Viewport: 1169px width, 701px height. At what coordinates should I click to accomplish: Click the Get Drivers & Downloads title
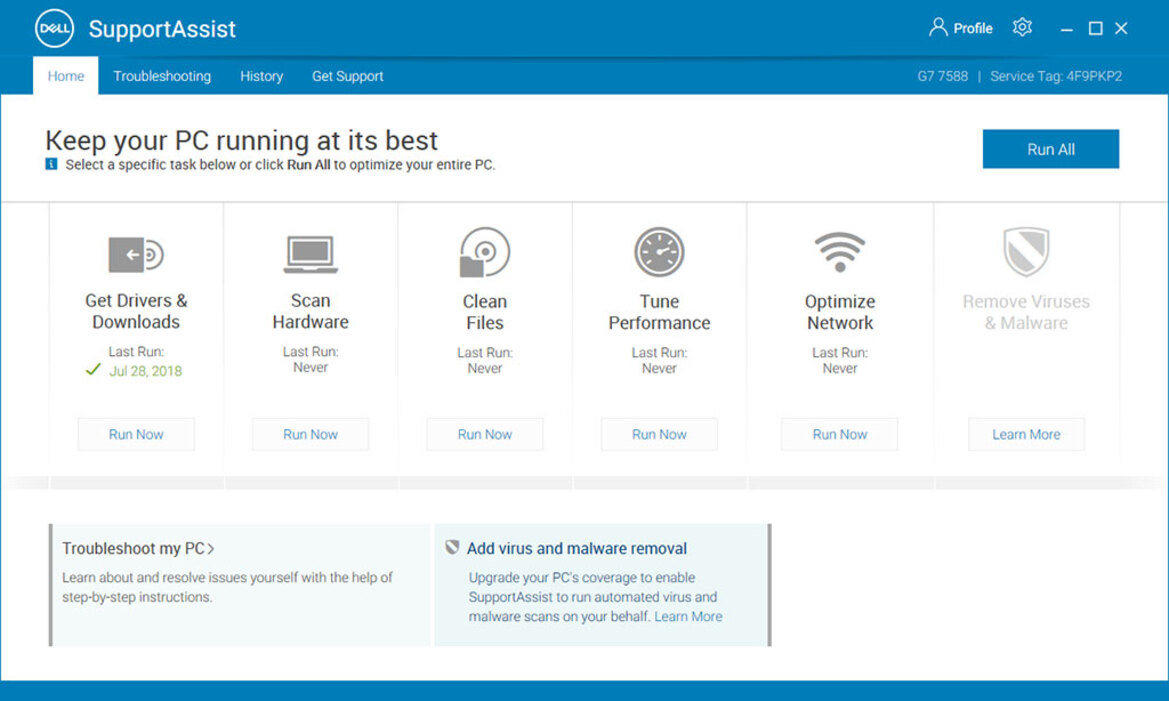pos(136,311)
